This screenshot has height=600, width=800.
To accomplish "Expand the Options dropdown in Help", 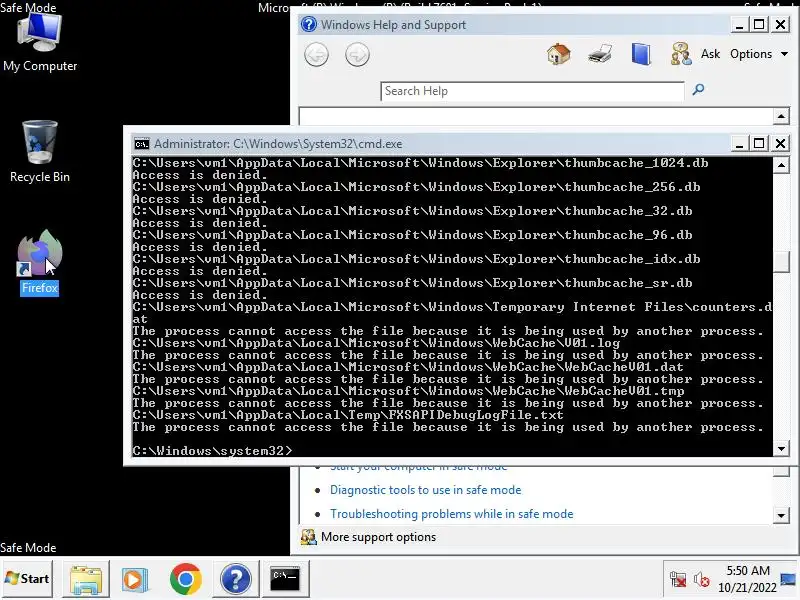I will 759,54.
